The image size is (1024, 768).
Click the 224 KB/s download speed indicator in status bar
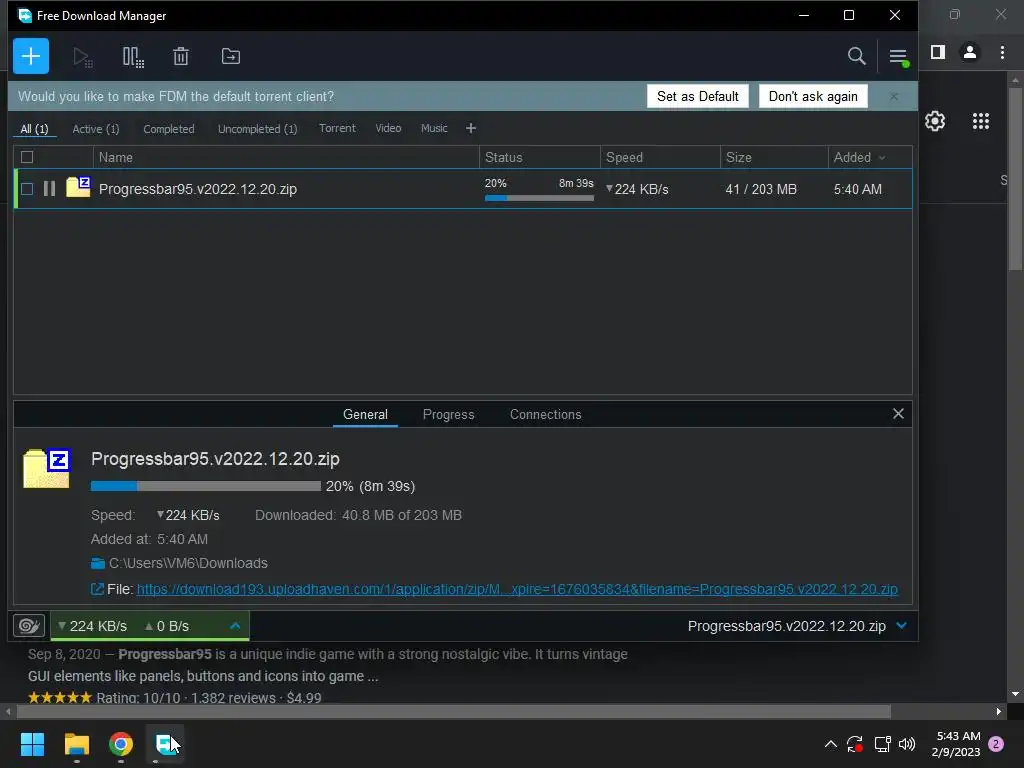pos(92,626)
